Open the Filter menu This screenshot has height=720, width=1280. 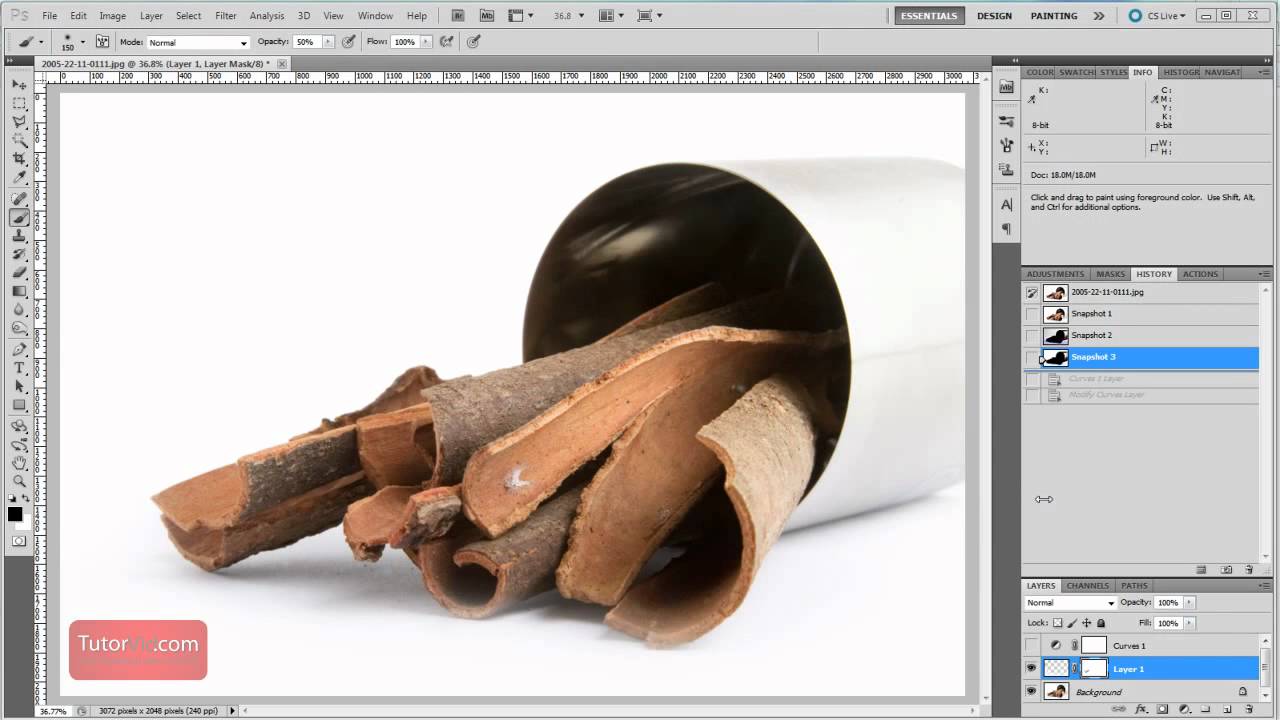tap(226, 16)
